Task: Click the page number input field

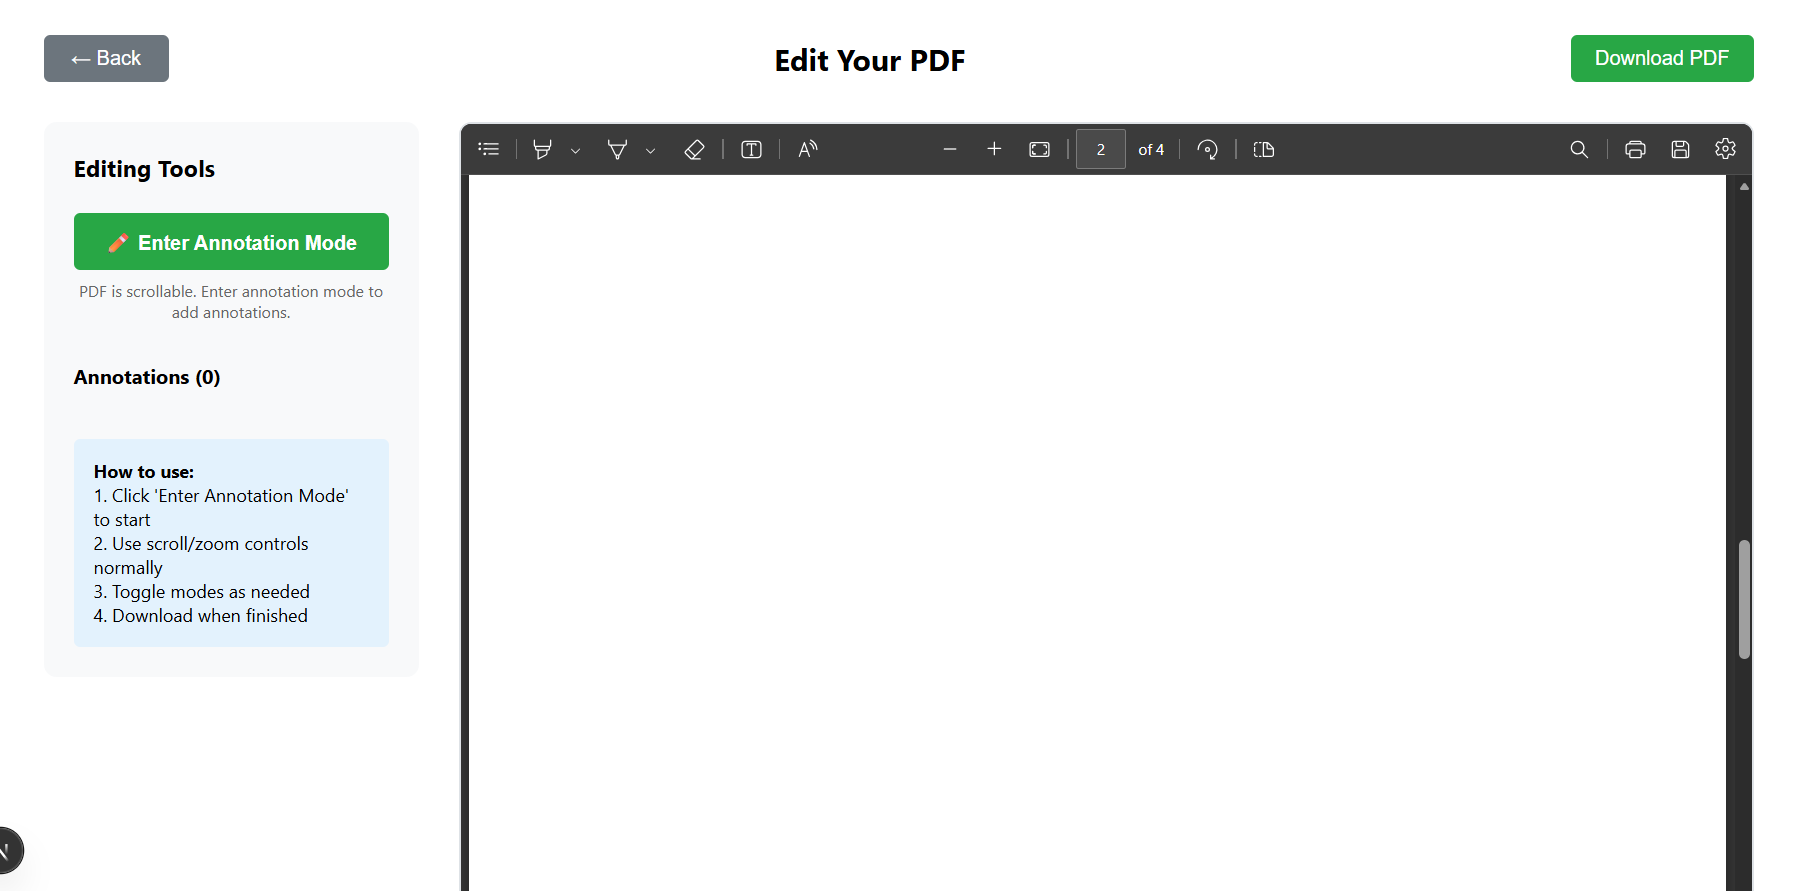Action: (1100, 149)
